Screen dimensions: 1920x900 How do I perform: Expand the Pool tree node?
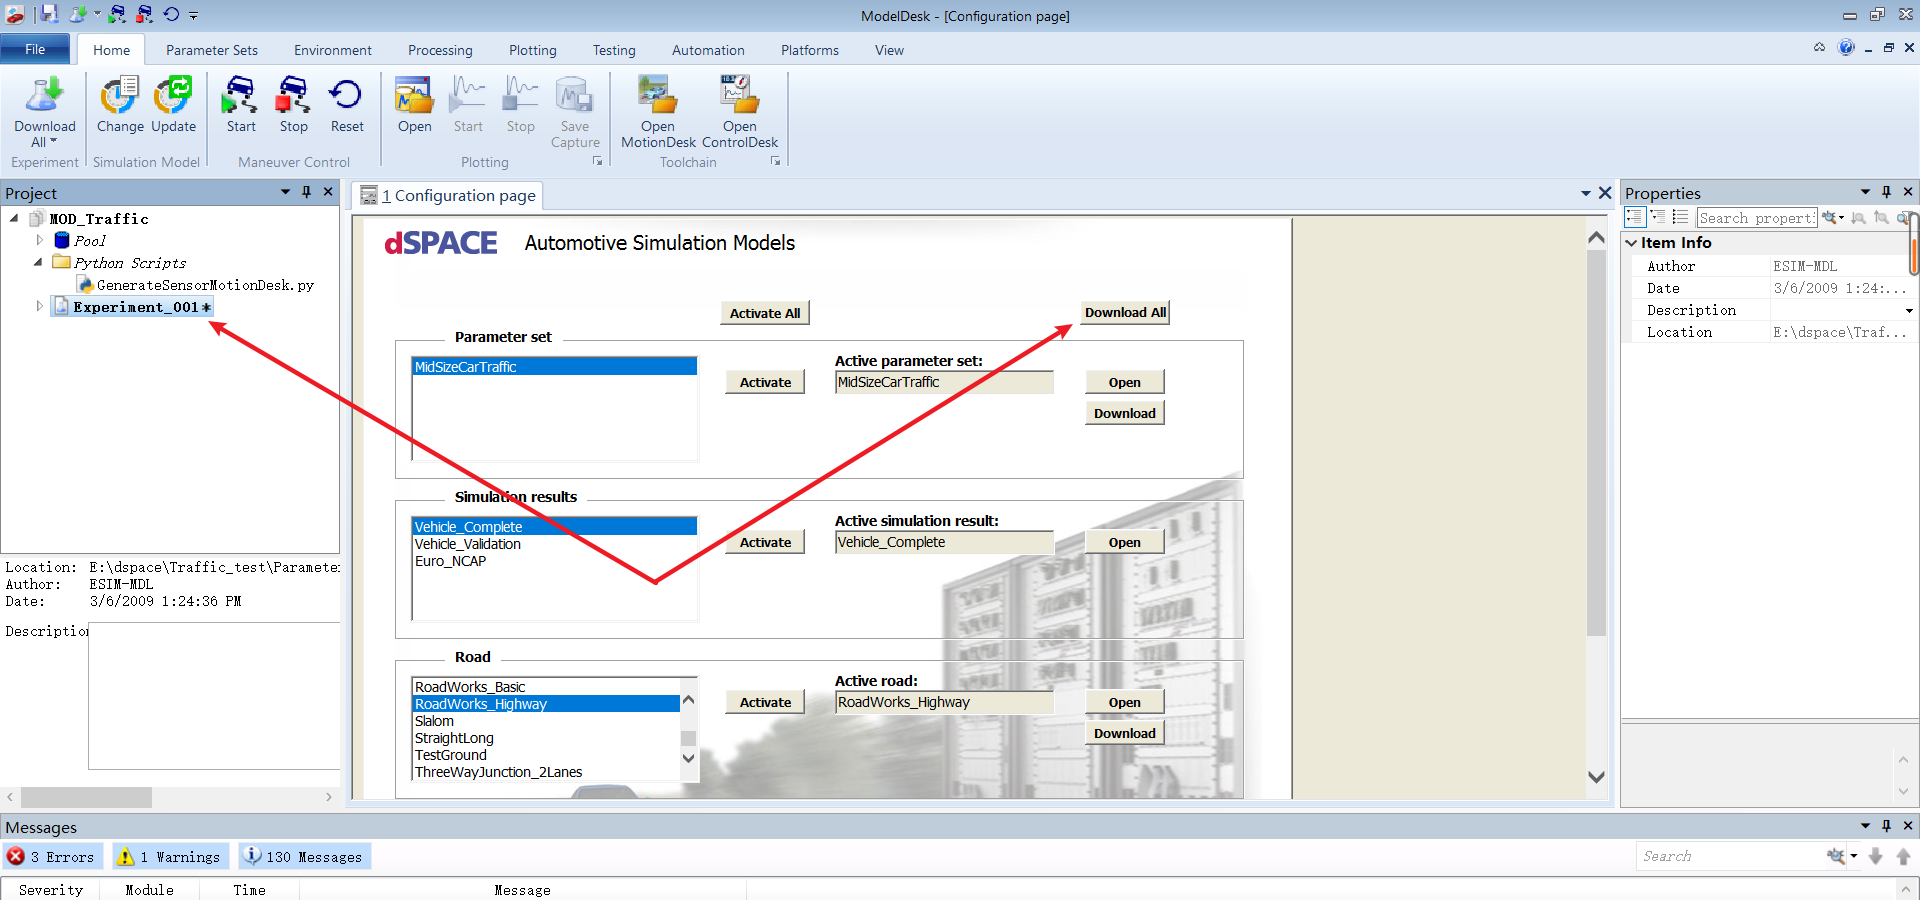click(x=39, y=240)
